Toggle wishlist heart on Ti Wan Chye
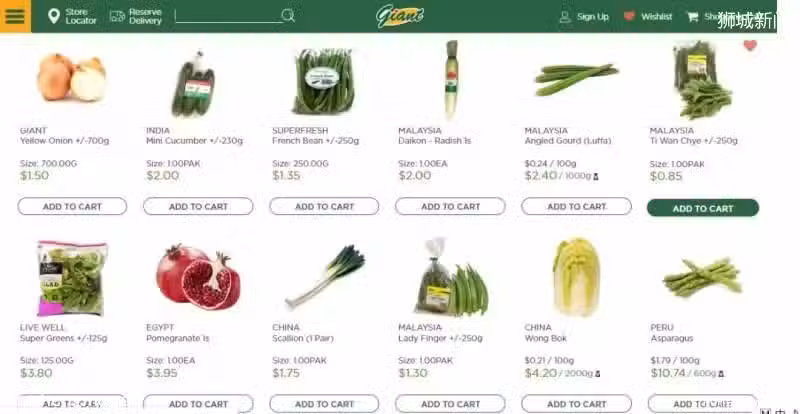This screenshot has height=414, width=800. (x=749, y=45)
